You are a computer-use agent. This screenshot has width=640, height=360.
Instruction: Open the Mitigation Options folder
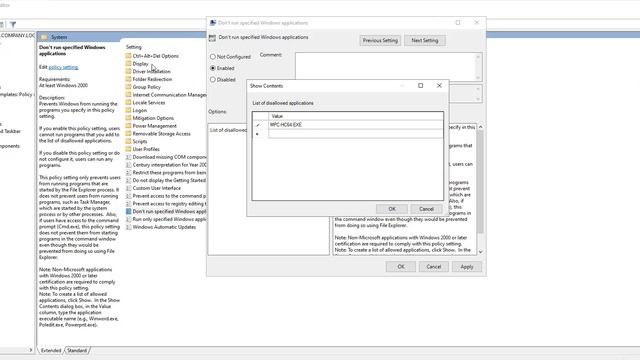click(x=149, y=118)
